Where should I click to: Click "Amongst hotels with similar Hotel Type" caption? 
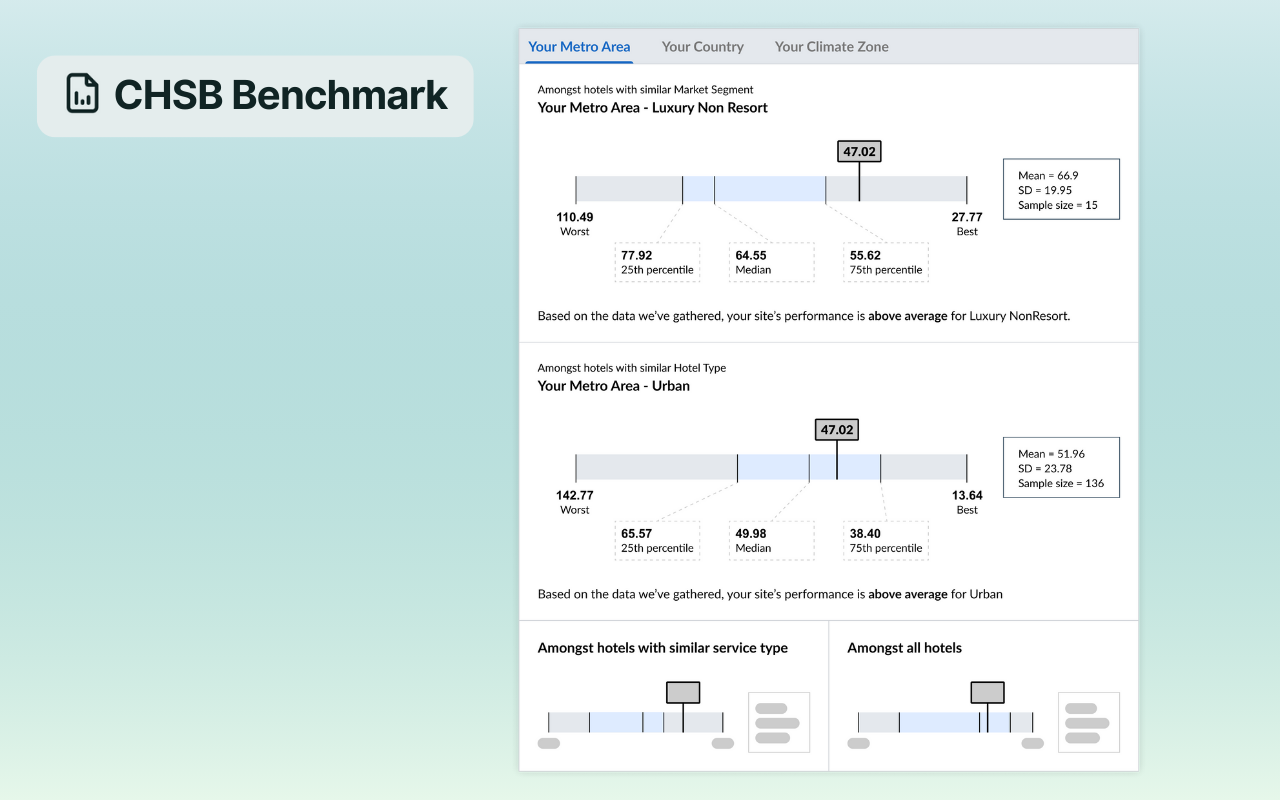632,367
